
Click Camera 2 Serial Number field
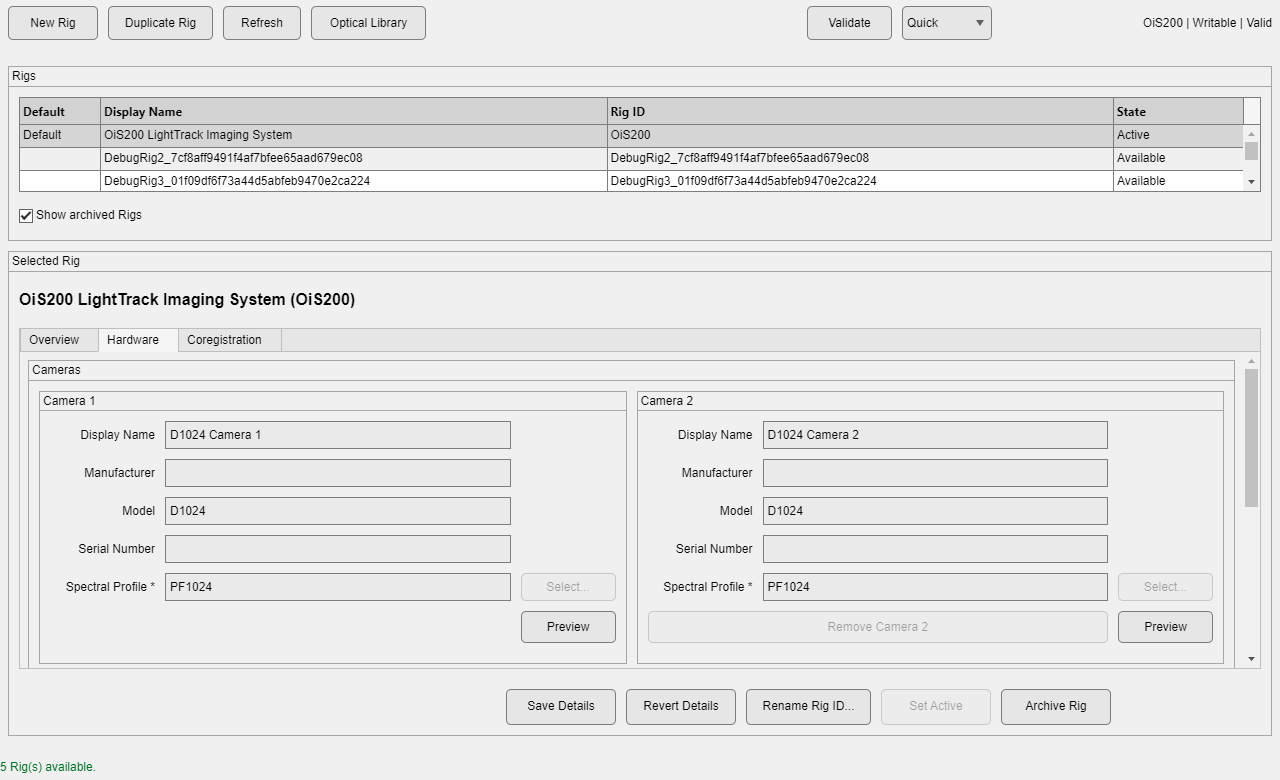tap(935, 549)
